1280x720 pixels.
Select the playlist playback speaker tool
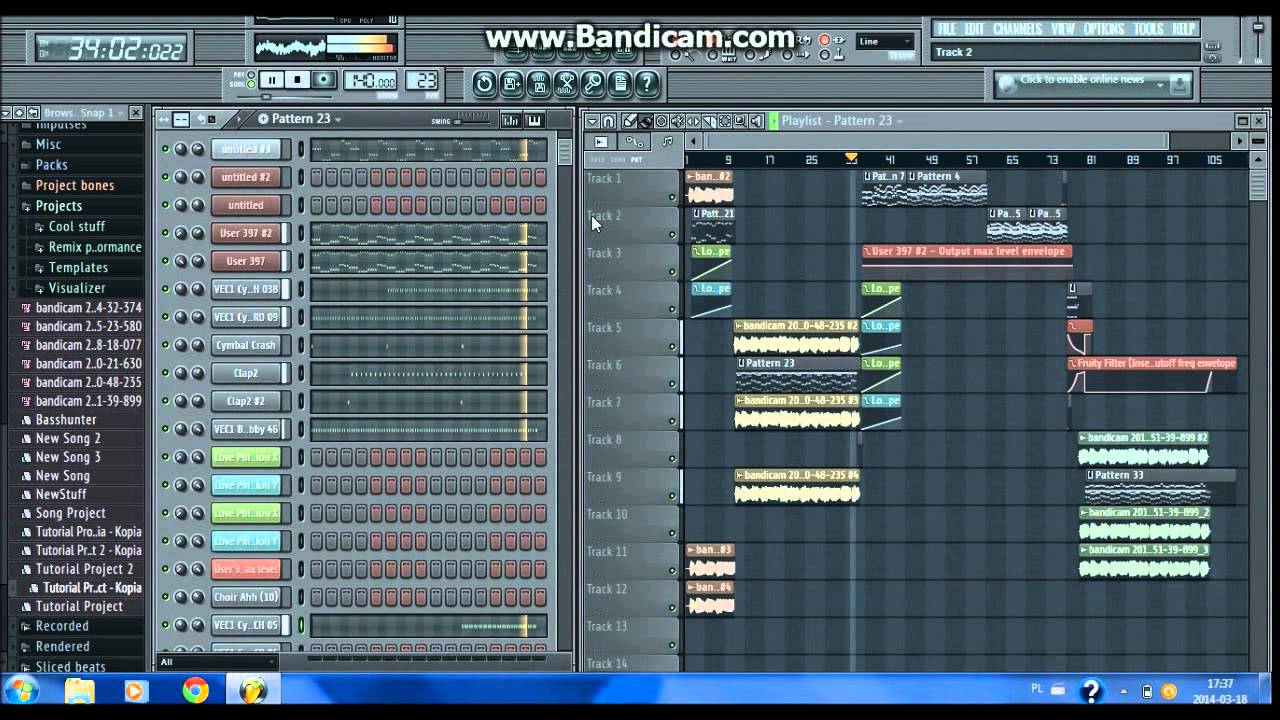pos(757,121)
